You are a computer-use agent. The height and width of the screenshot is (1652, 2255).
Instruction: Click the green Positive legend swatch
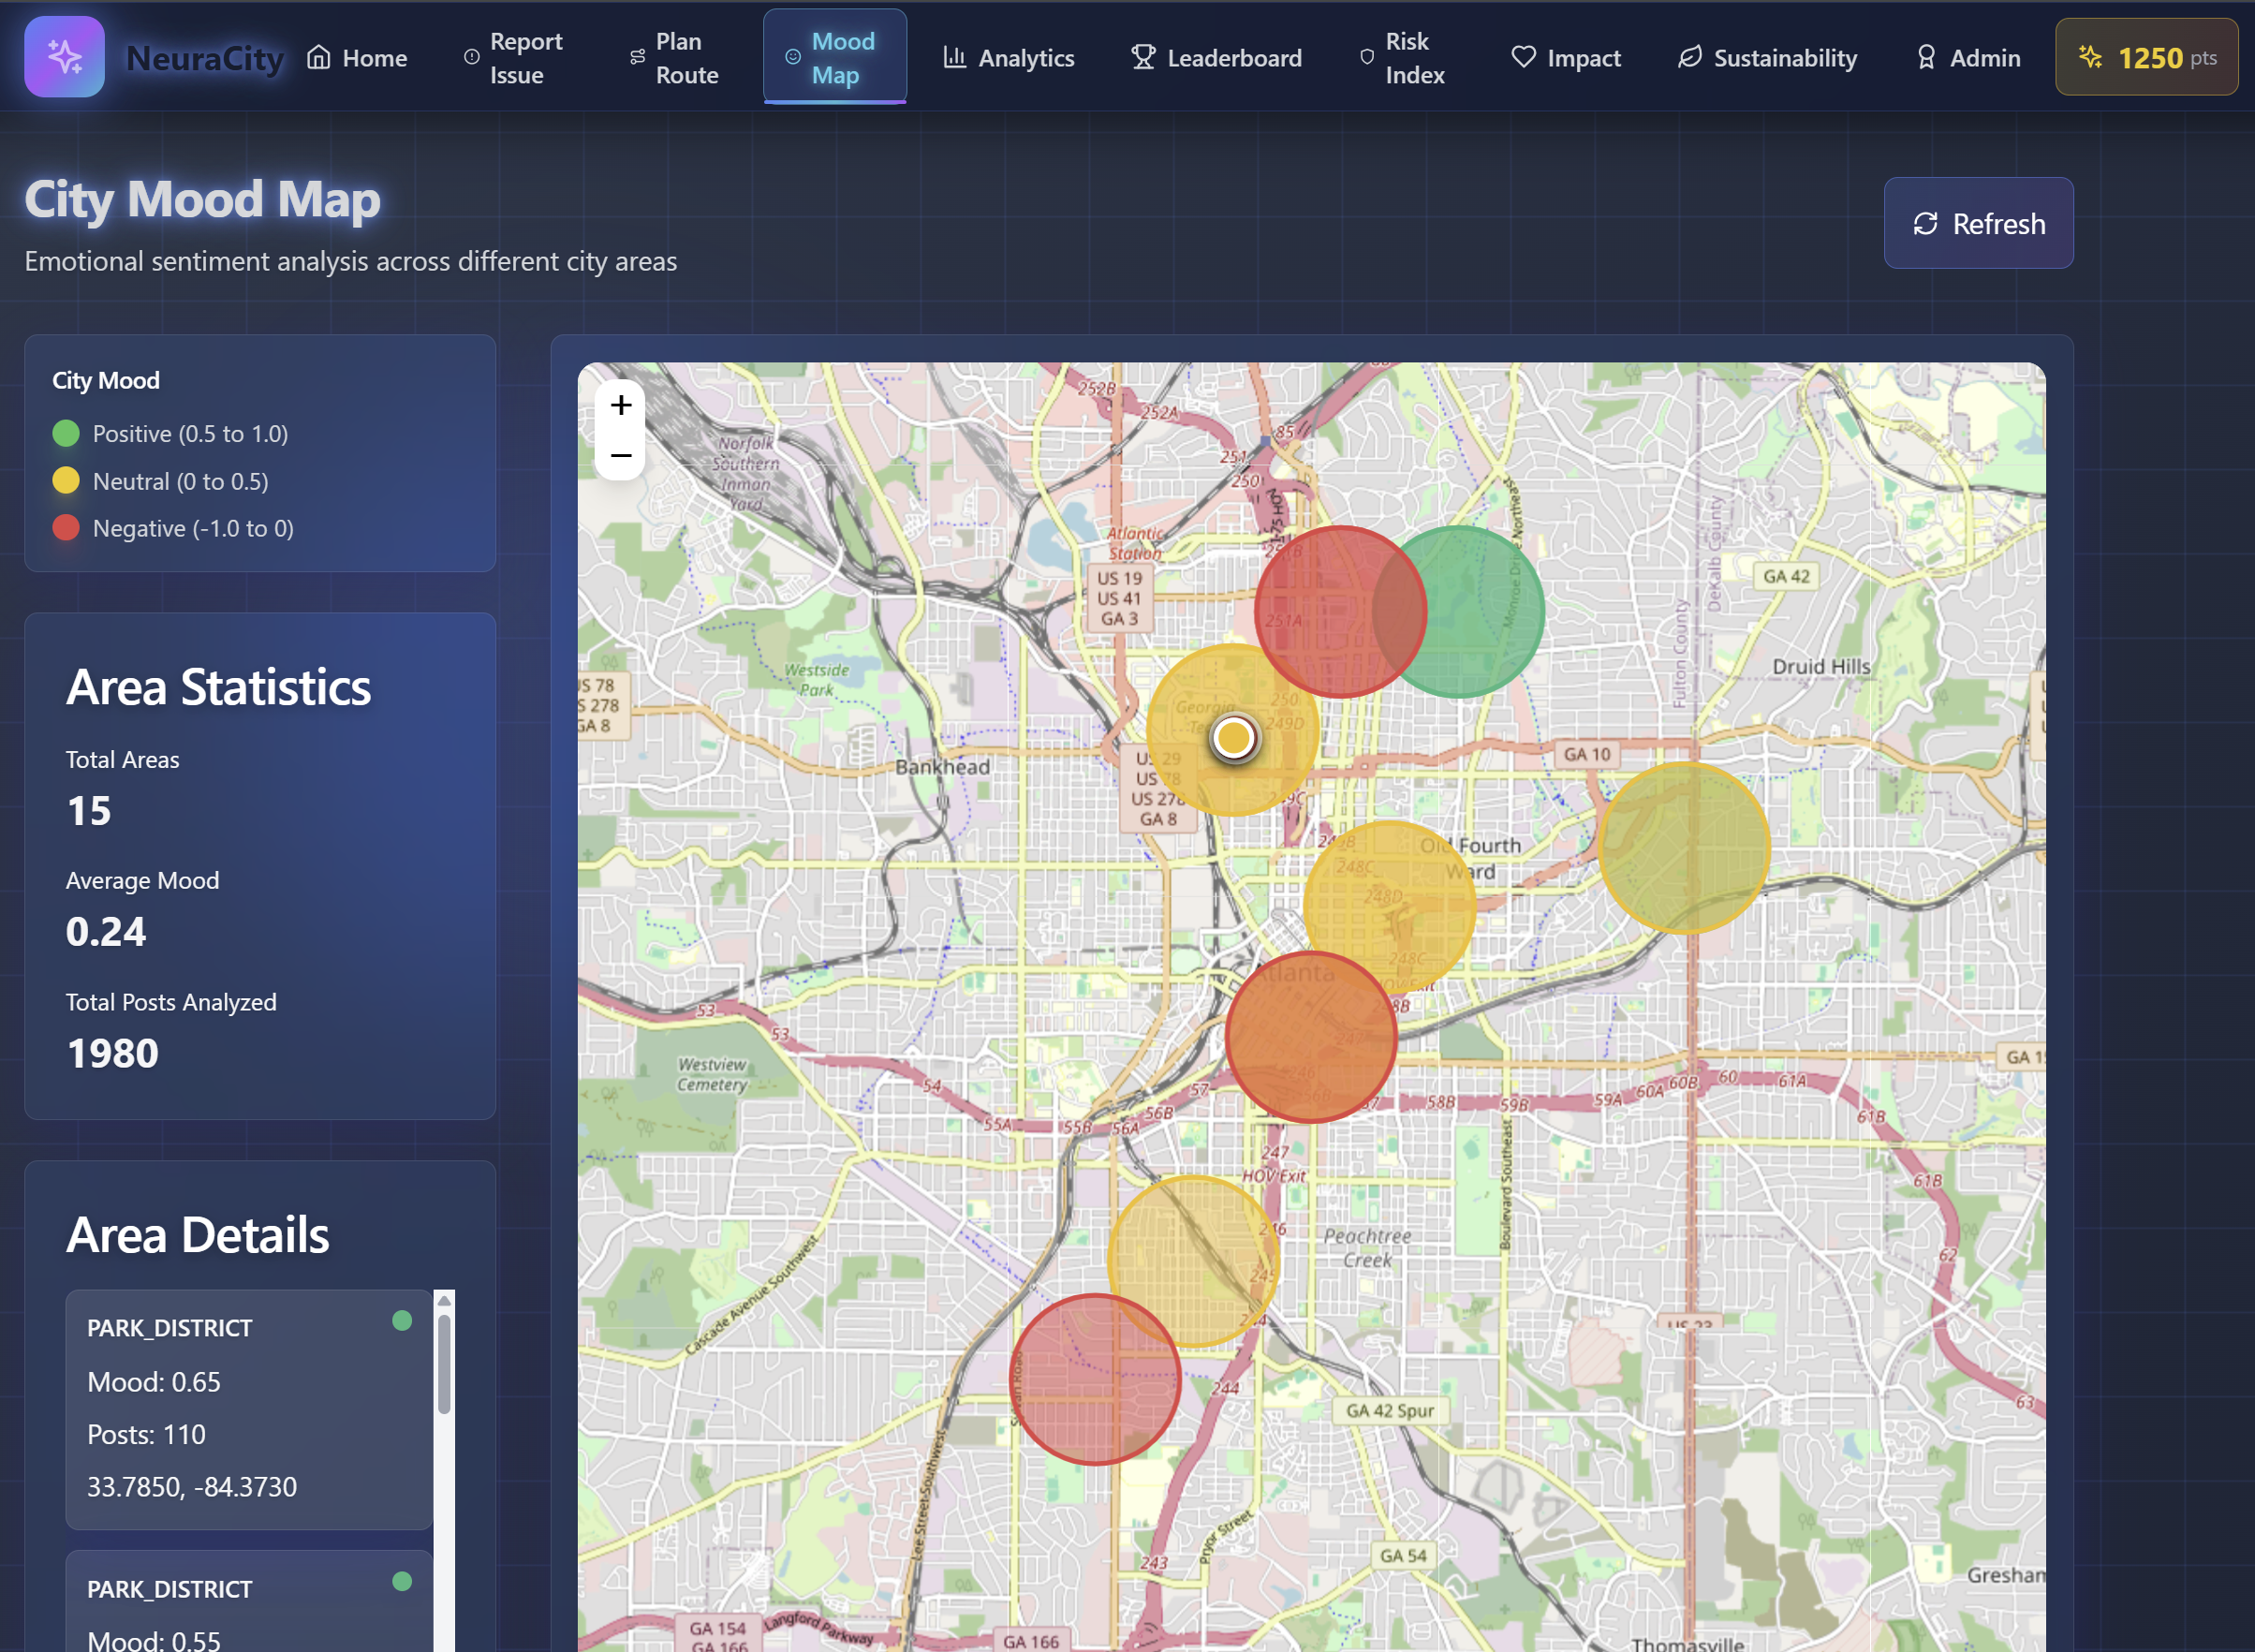pos(66,433)
